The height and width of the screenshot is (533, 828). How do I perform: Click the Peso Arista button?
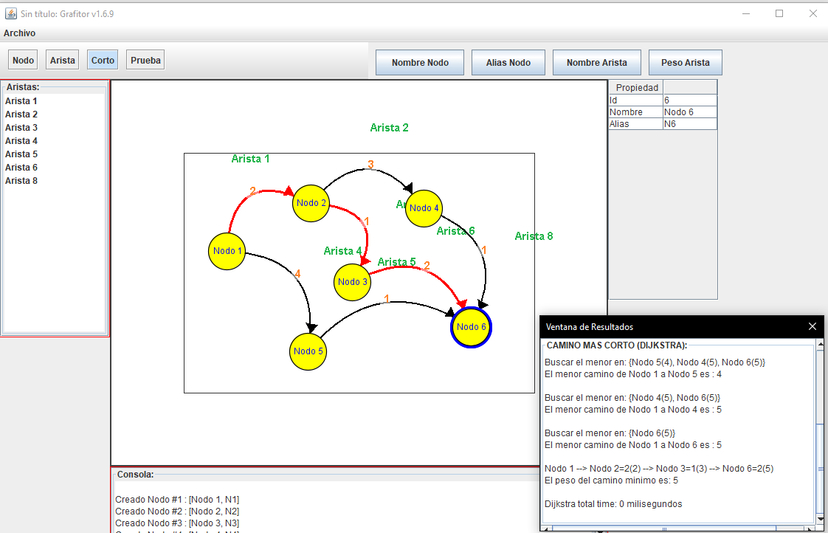click(685, 63)
